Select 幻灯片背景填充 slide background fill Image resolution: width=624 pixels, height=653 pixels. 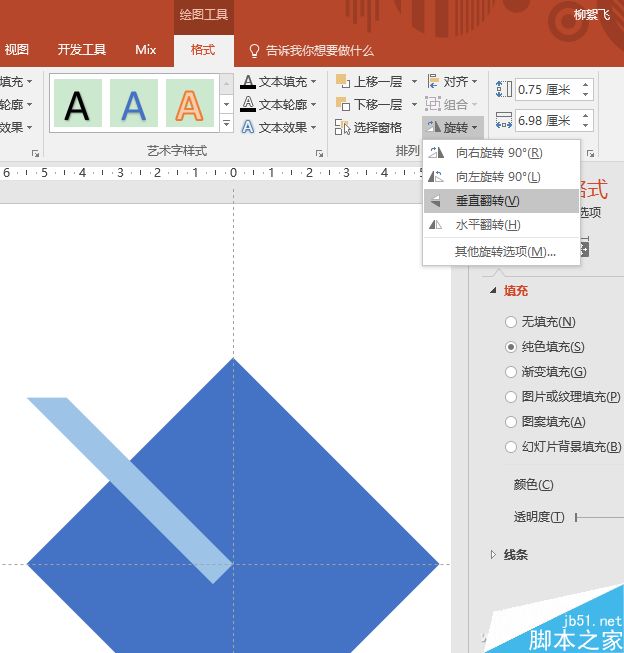pos(511,447)
